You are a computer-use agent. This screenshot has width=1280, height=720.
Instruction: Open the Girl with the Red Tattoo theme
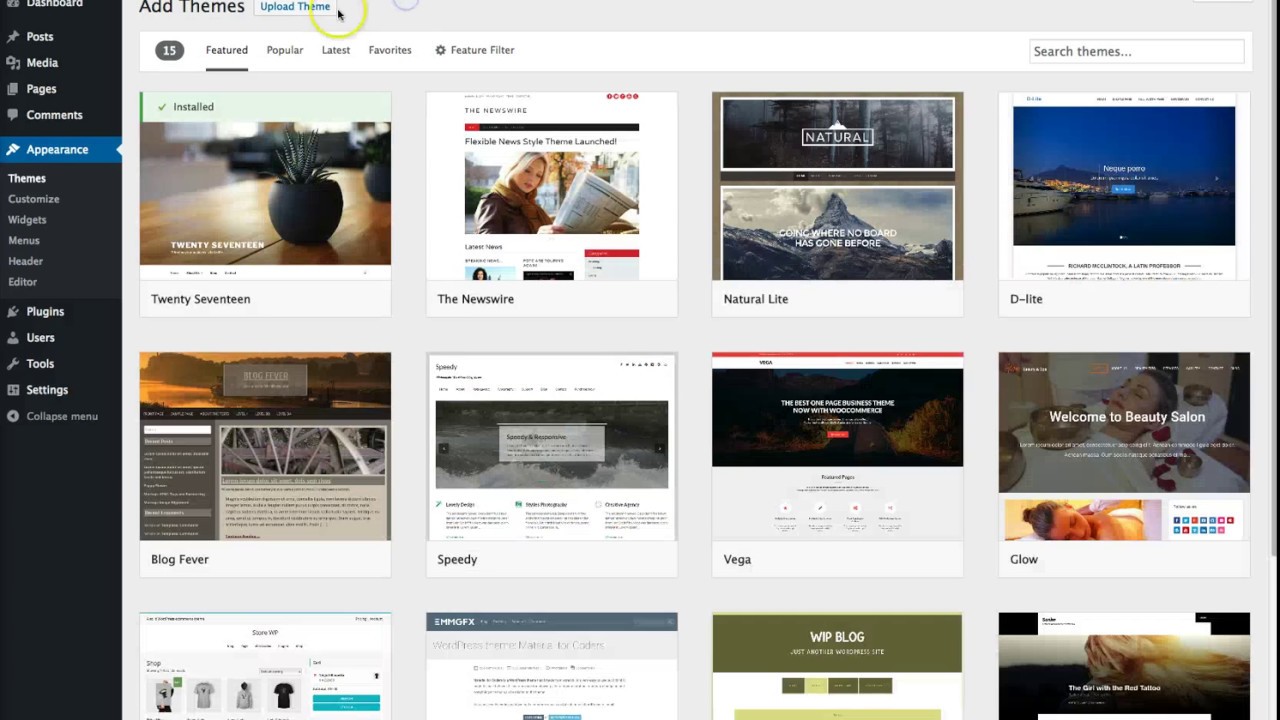pyautogui.click(x=1124, y=666)
